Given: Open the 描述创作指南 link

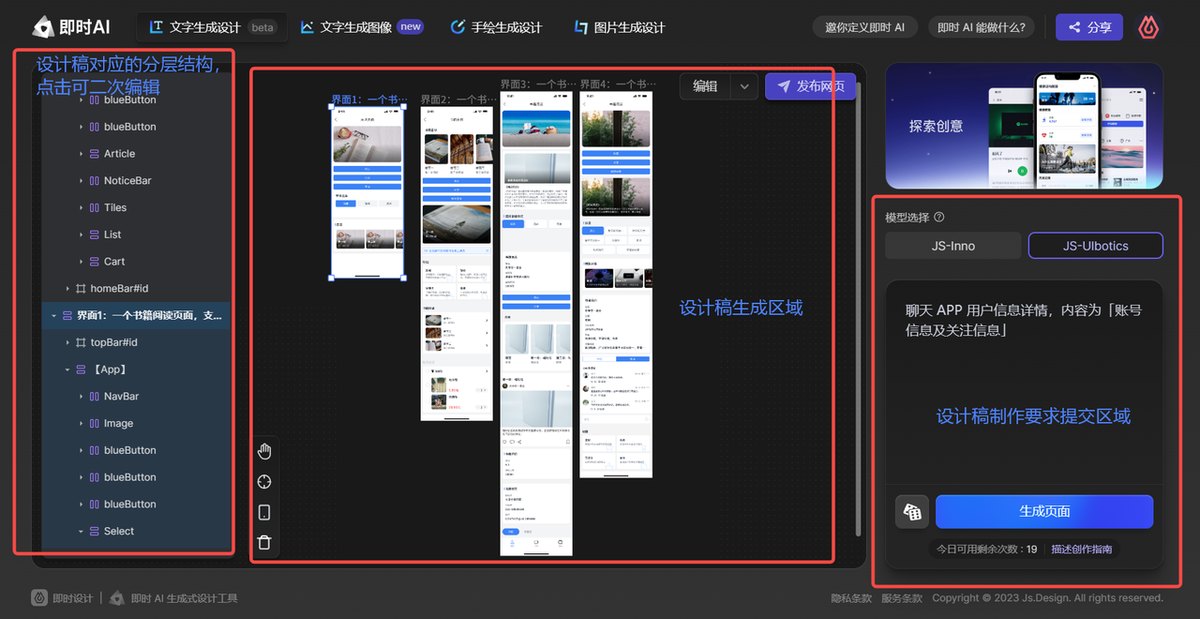Looking at the screenshot, I should pyautogui.click(x=1081, y=549).
